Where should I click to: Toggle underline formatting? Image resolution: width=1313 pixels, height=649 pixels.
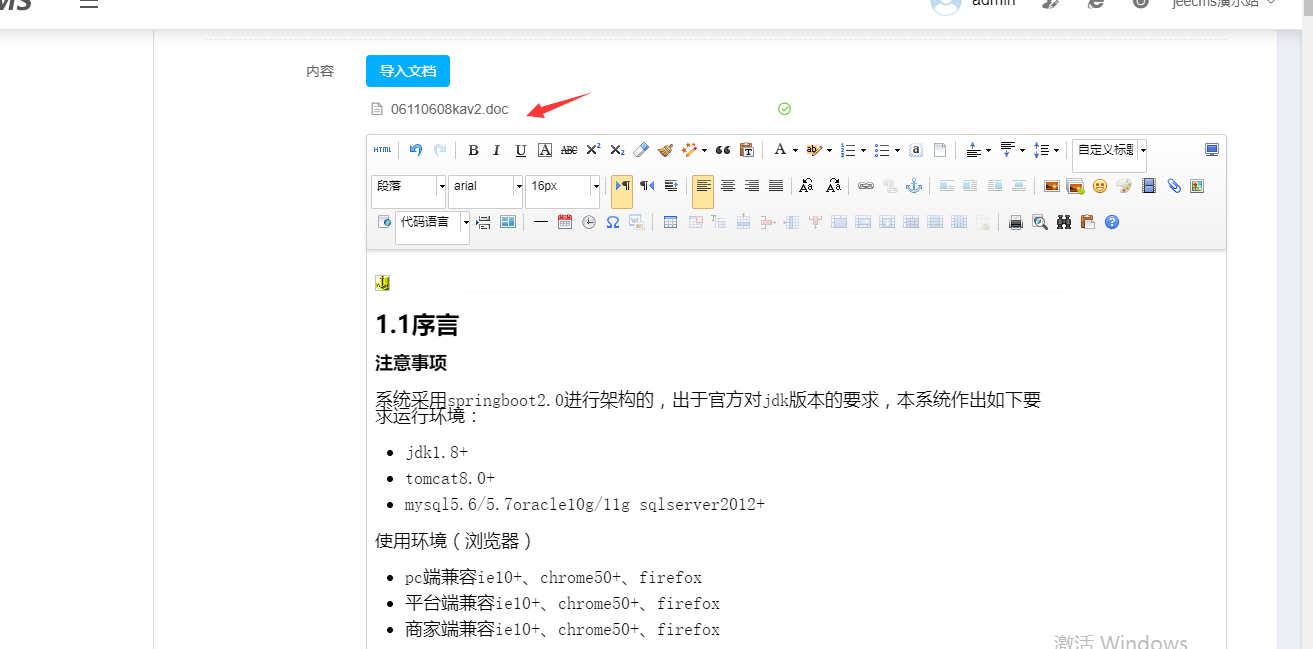(521, 150)
